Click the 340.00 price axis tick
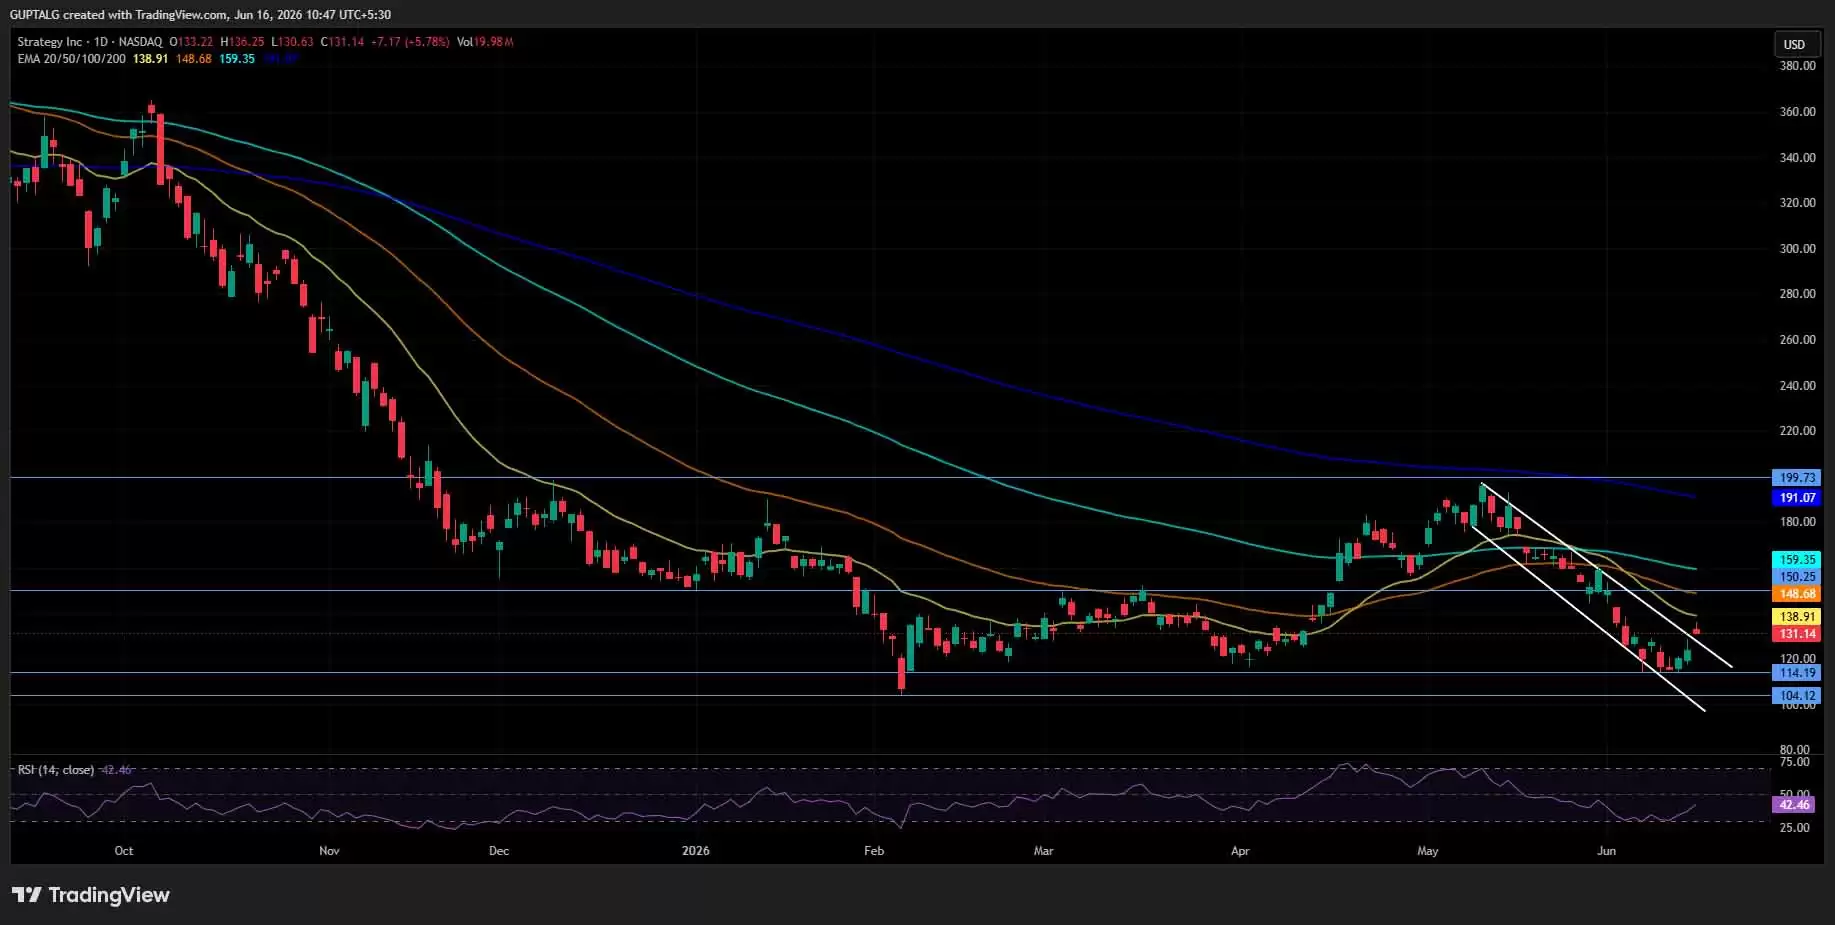The width and height of the screenshot is (1835, 925). coord(1797,158)
